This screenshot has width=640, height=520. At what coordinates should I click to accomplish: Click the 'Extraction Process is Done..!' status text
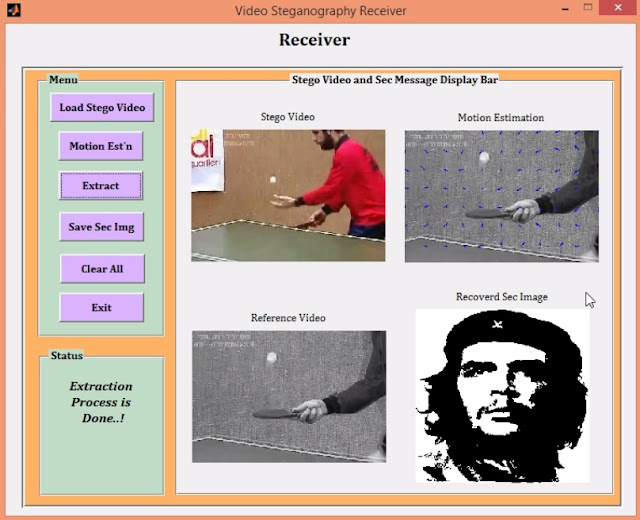pyautogui.click(x=101, y=402)
